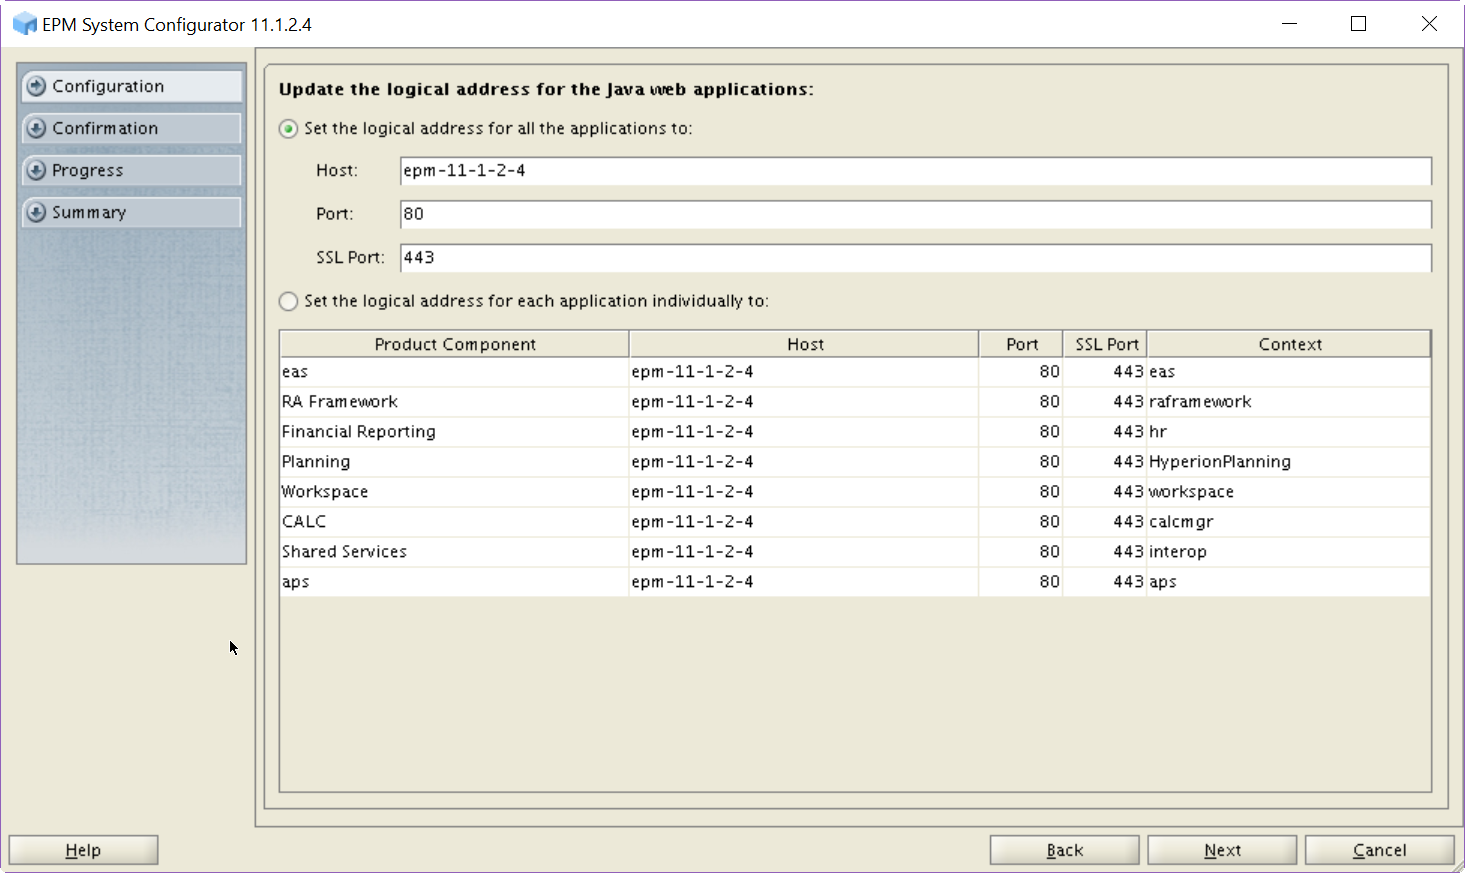
Task: Select the 'Shared Services' row
Action: (855, 552)
